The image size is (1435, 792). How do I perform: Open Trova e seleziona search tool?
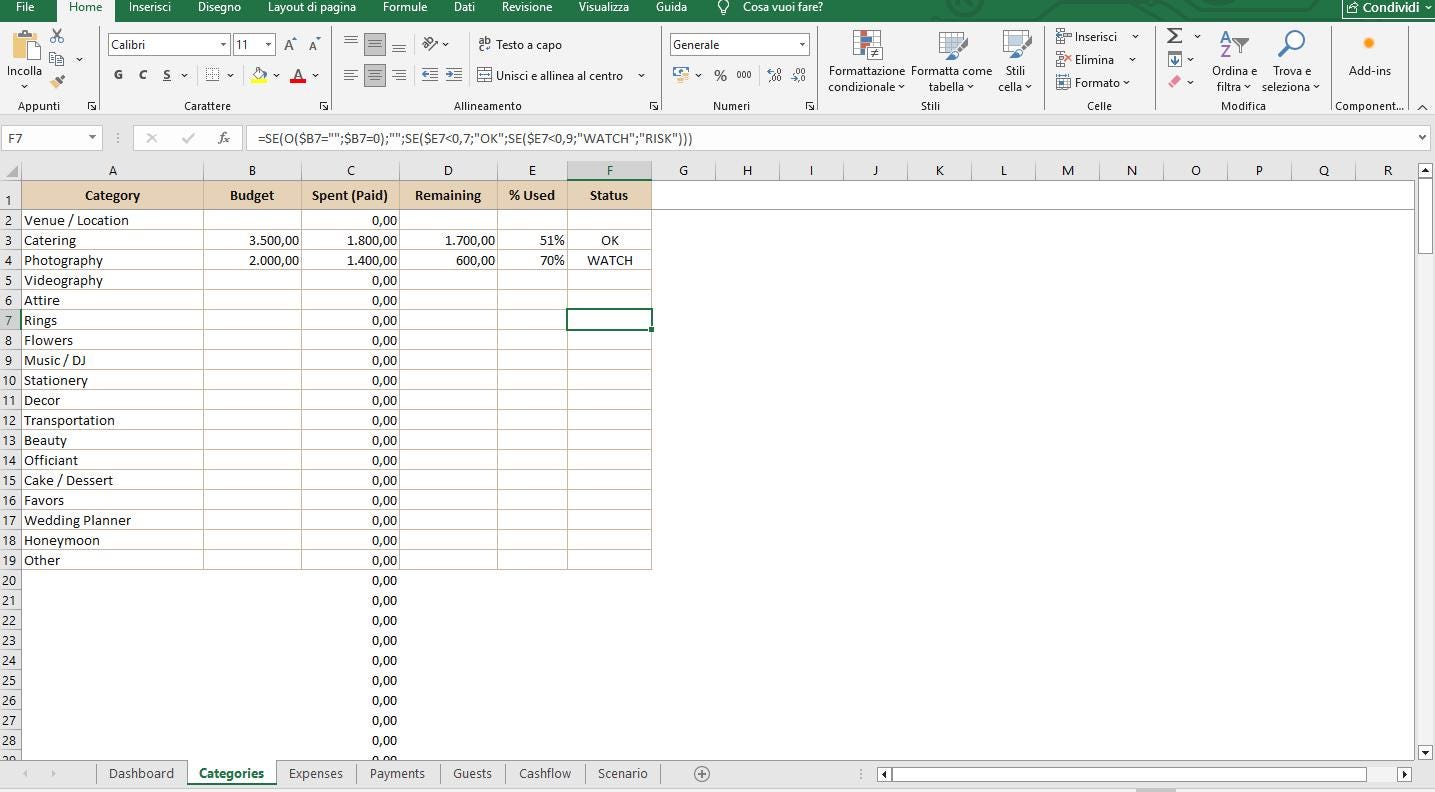click(x=1291, y=60)
